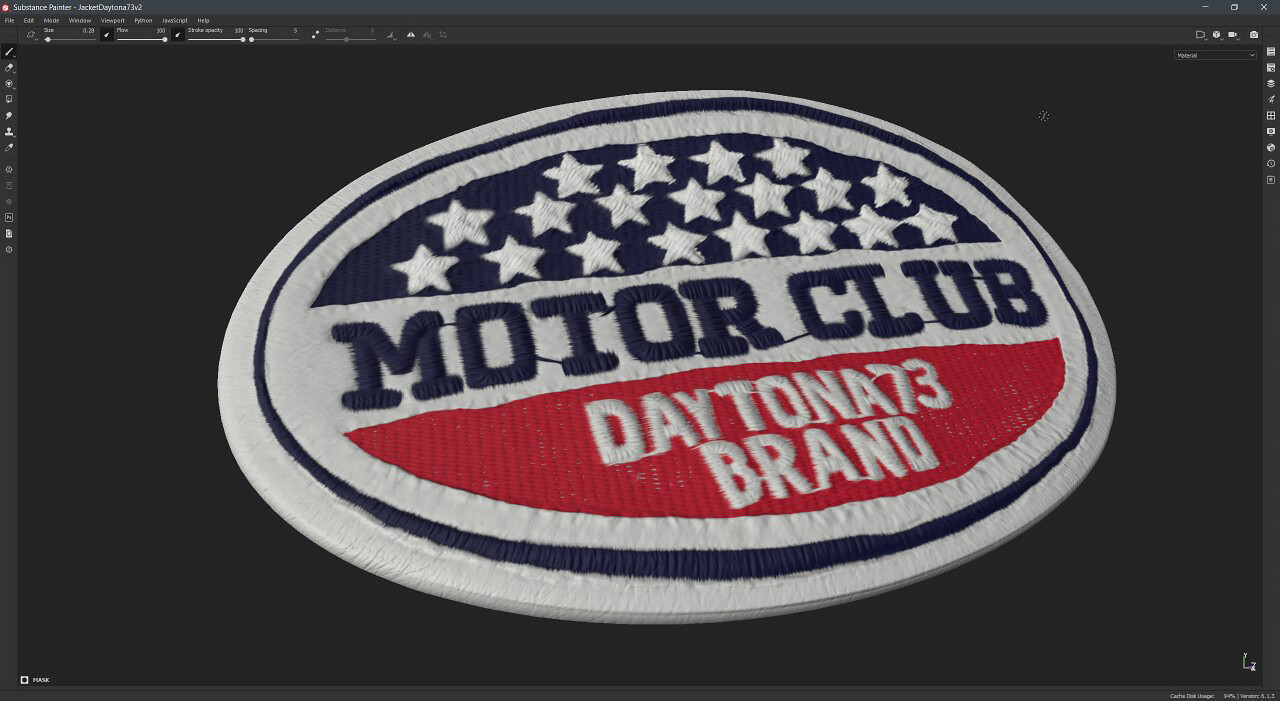
Task: Toggle Lazy Mouse icon before Distance
Action: point(315,34)
